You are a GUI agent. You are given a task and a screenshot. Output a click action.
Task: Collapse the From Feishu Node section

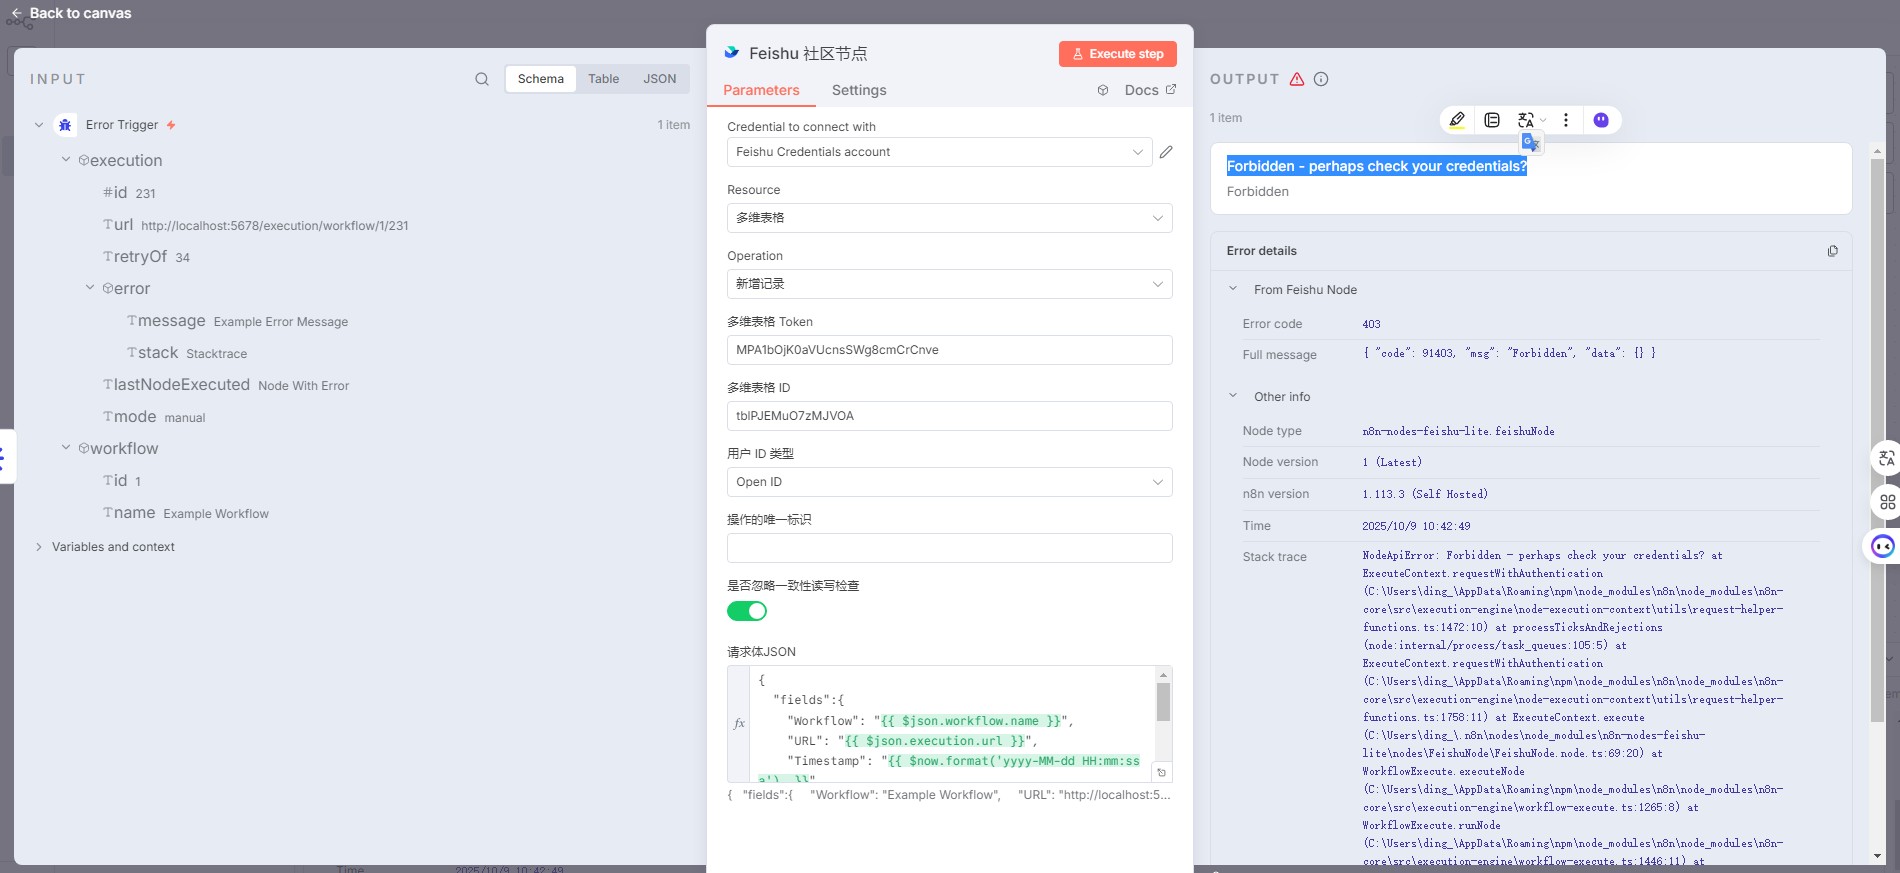tap(1233, 289)
